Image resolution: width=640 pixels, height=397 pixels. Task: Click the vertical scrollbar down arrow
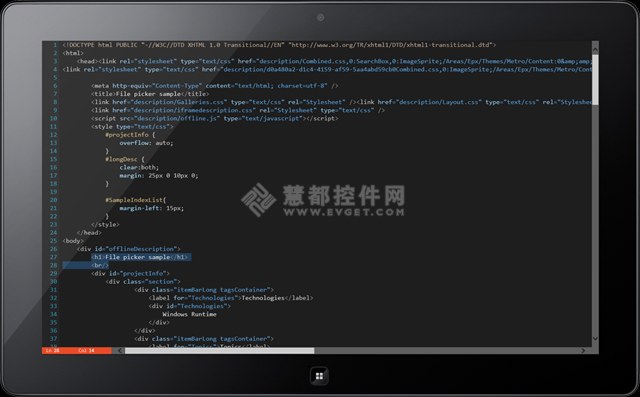click(x=595, y=338)
